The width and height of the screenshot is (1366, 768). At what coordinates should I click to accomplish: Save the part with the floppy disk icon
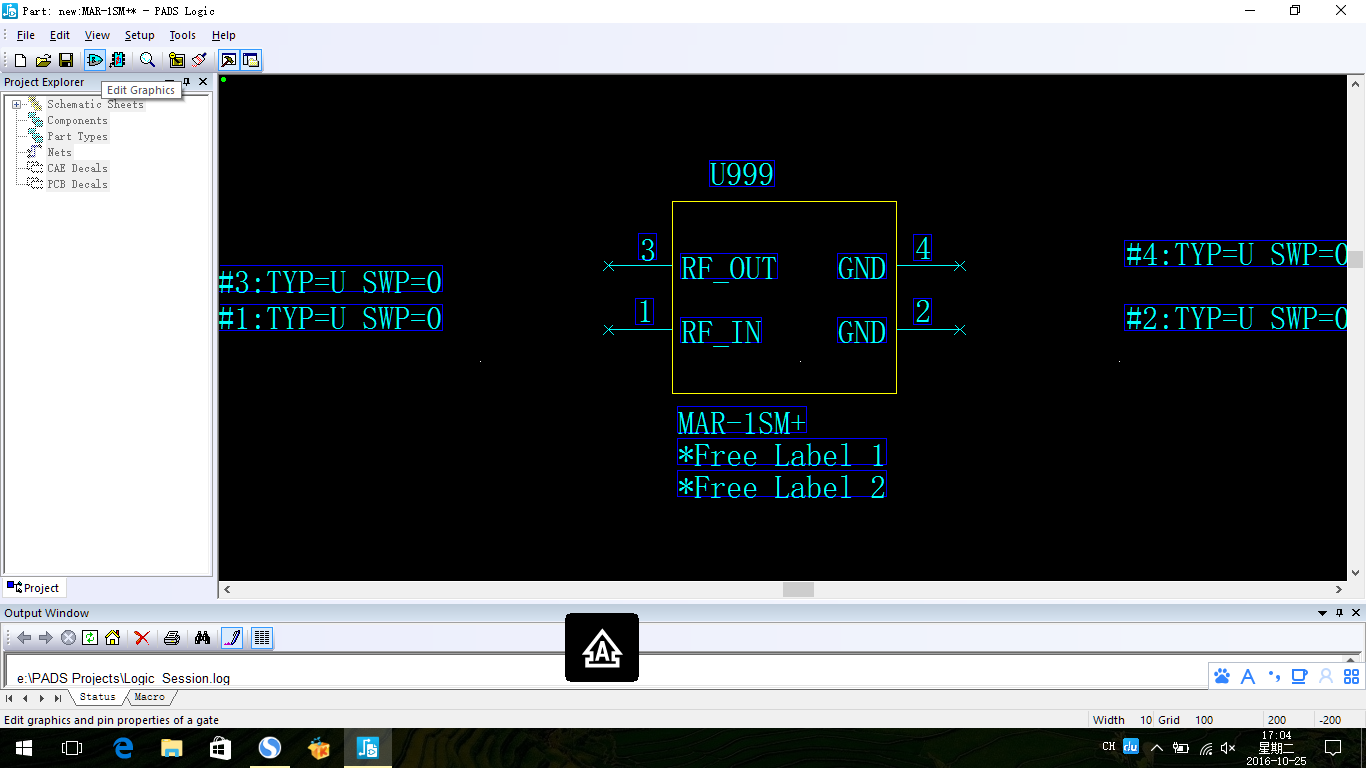pyautogui.click(x=66, y=60)
